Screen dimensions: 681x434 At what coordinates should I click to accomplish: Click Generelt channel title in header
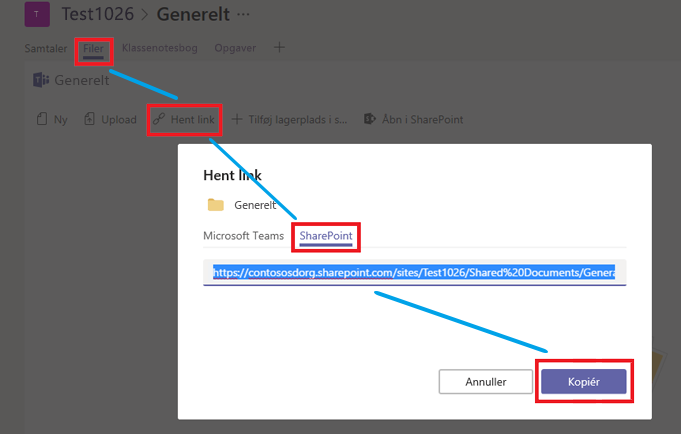pyautogui.click(x=193, y=14)
